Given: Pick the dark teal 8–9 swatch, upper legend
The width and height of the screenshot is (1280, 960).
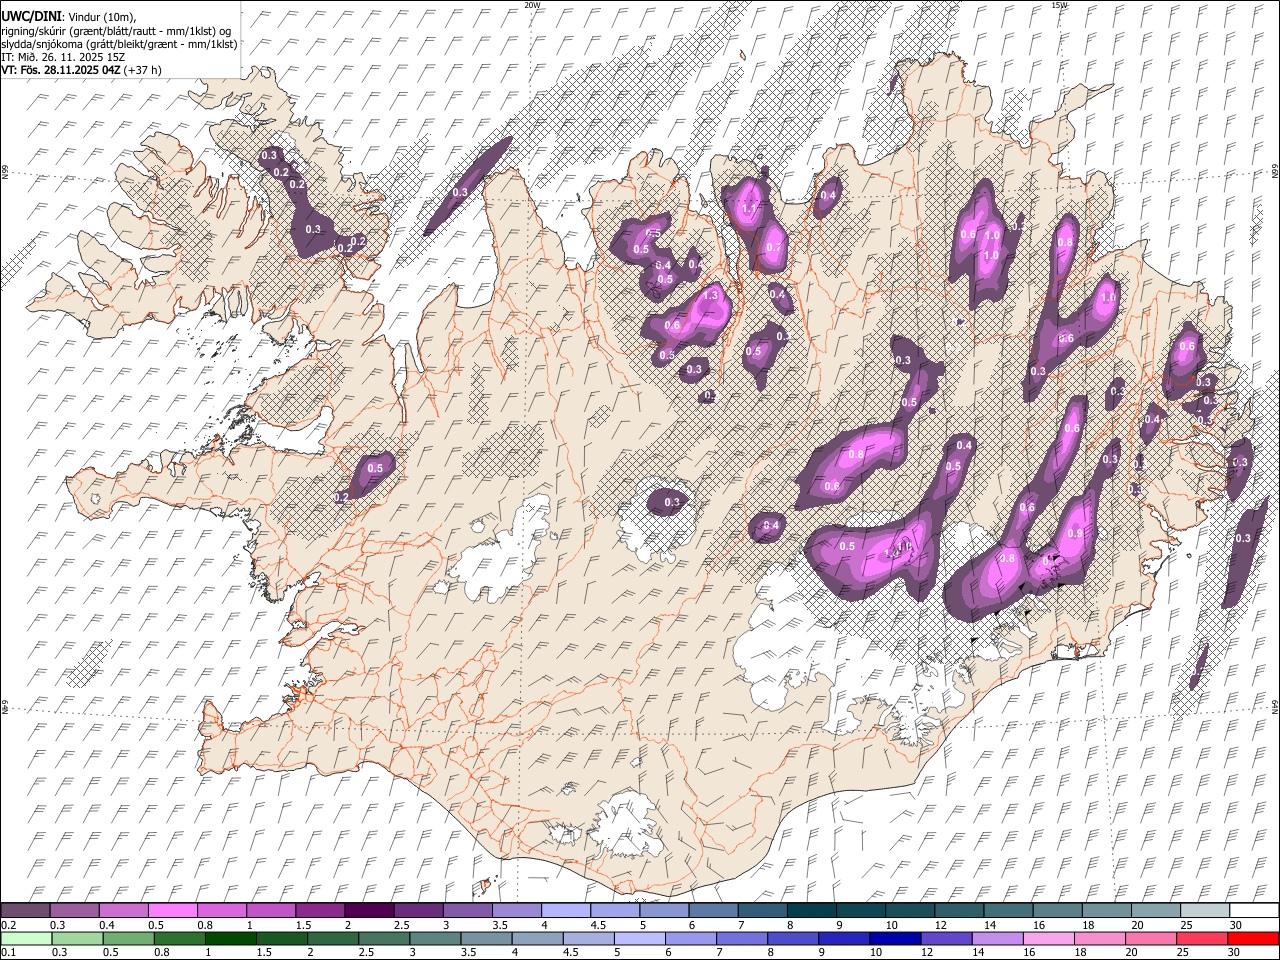Looking at the screenshot, I should pyautogui.click(x=811, y=911).
